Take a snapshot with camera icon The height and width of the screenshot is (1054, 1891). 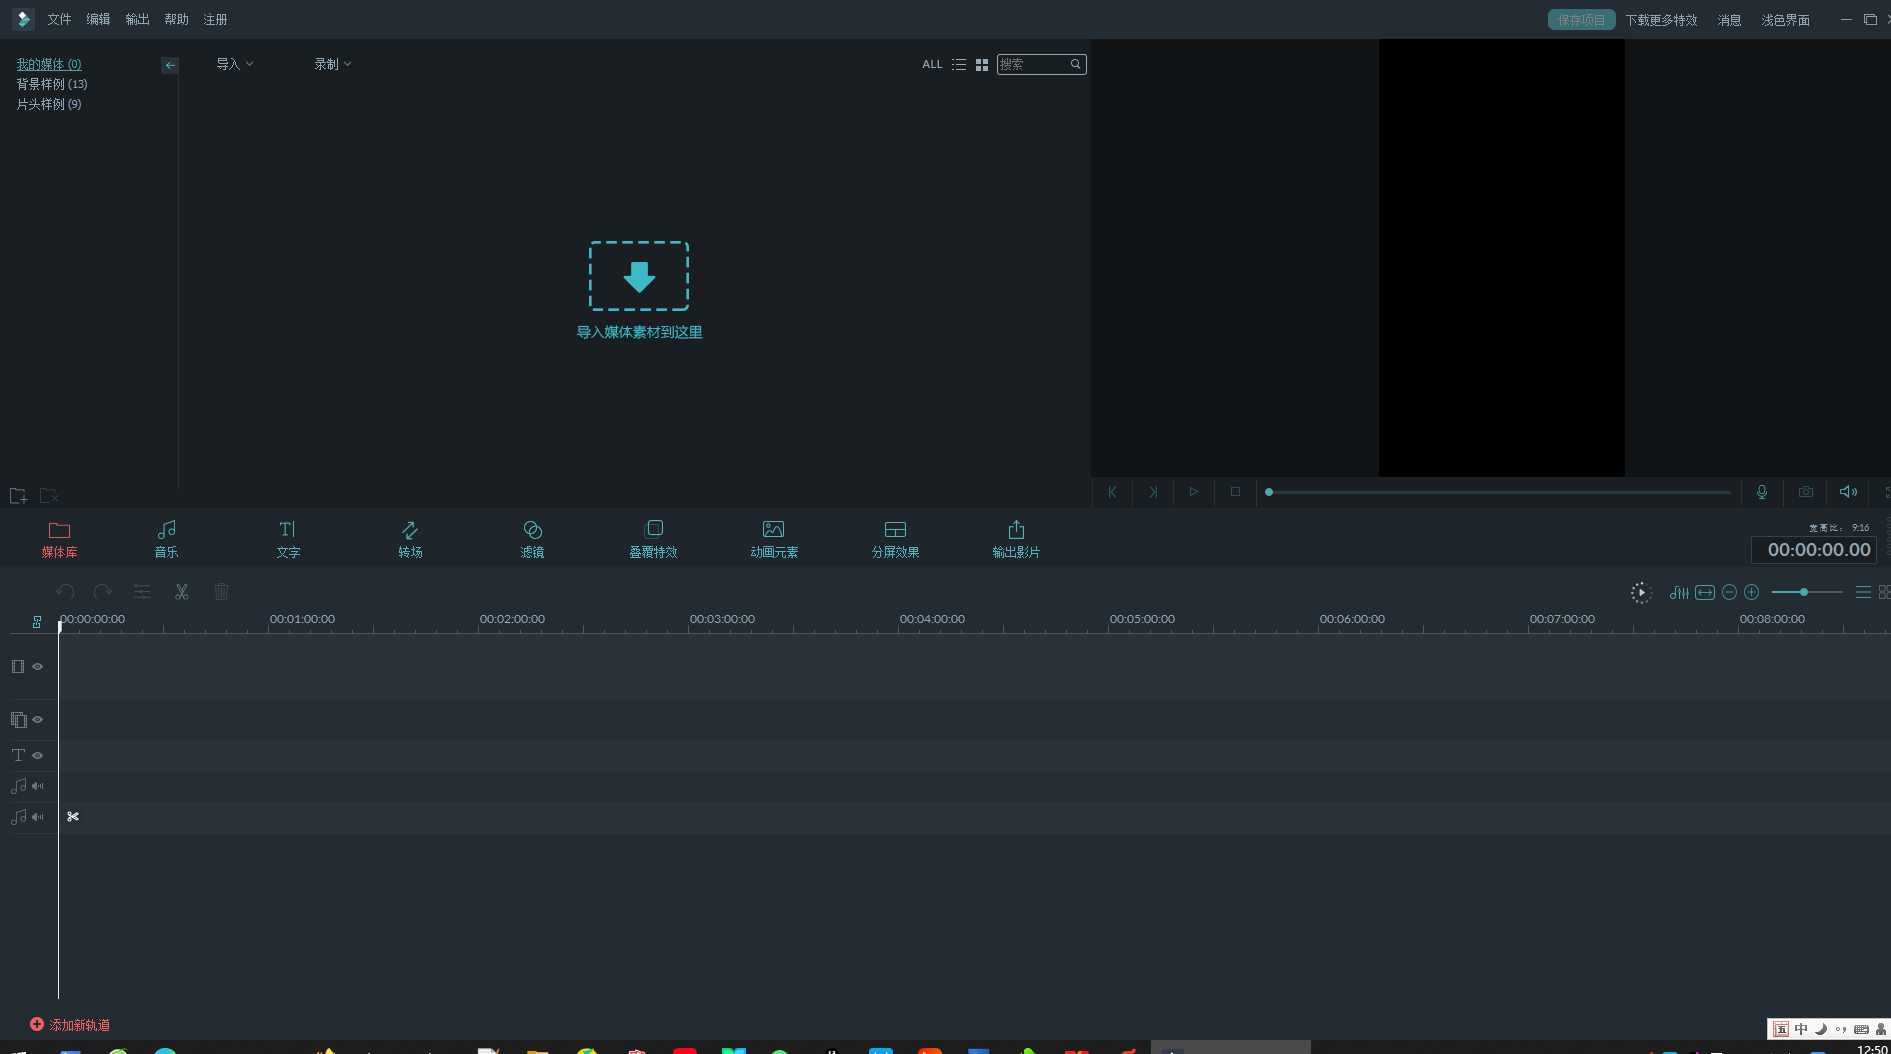(x=1806, y=492)
